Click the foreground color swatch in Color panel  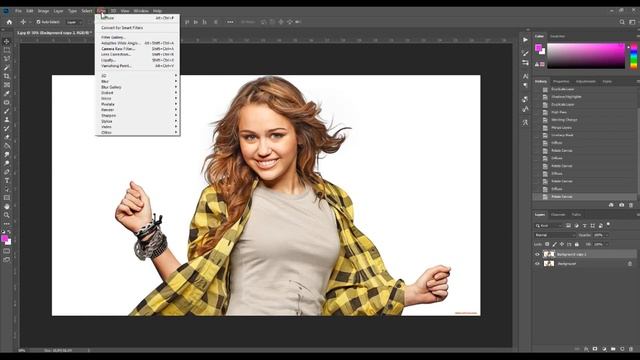click(x=538, y=48)
